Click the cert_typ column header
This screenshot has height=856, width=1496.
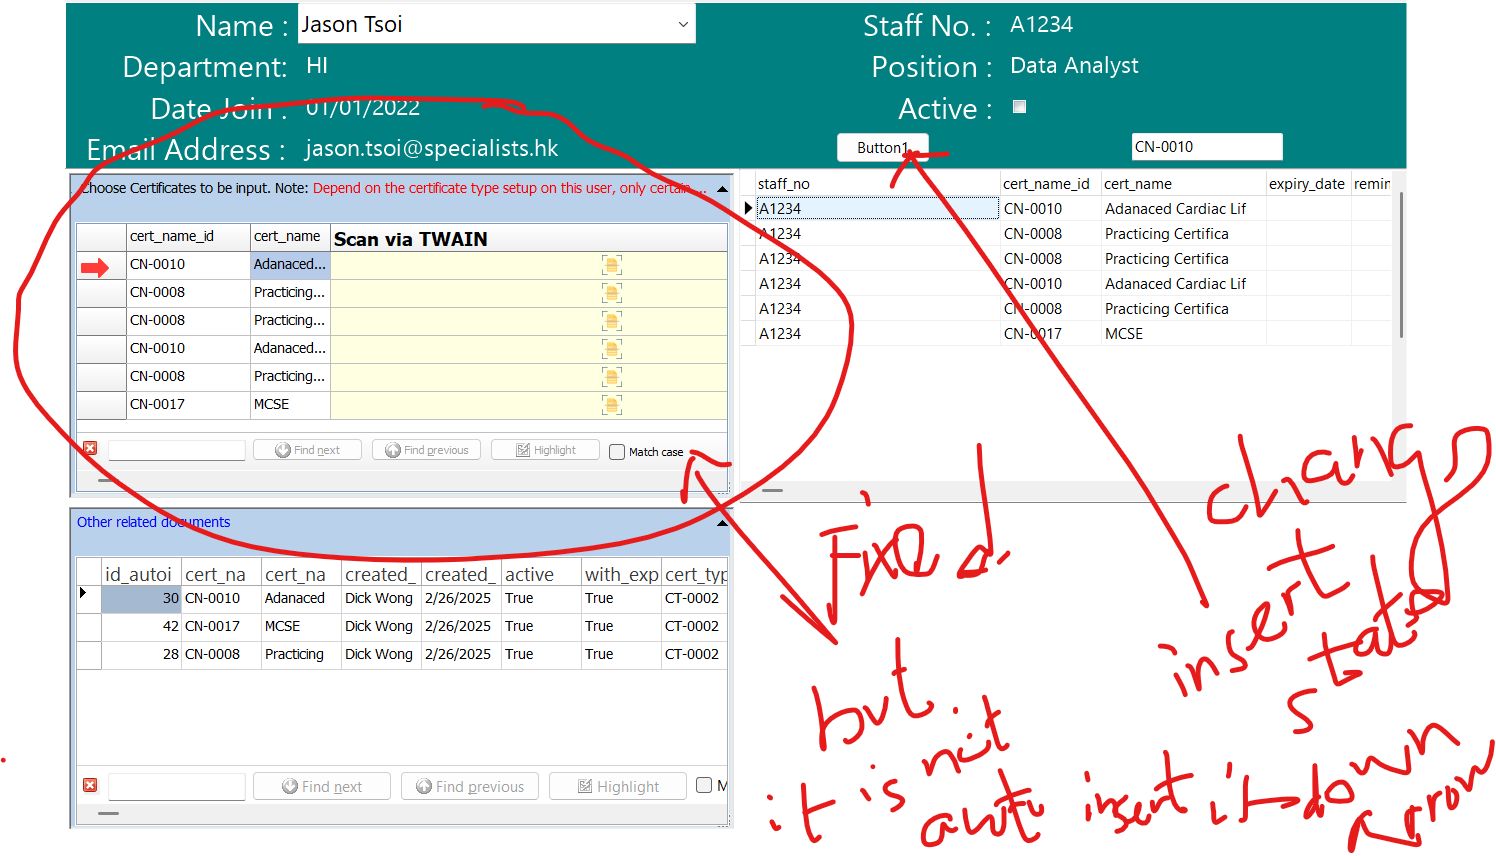(695, 574)
